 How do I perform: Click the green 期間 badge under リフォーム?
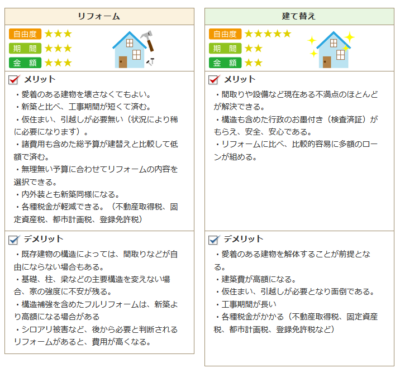(x=25, y=48)
